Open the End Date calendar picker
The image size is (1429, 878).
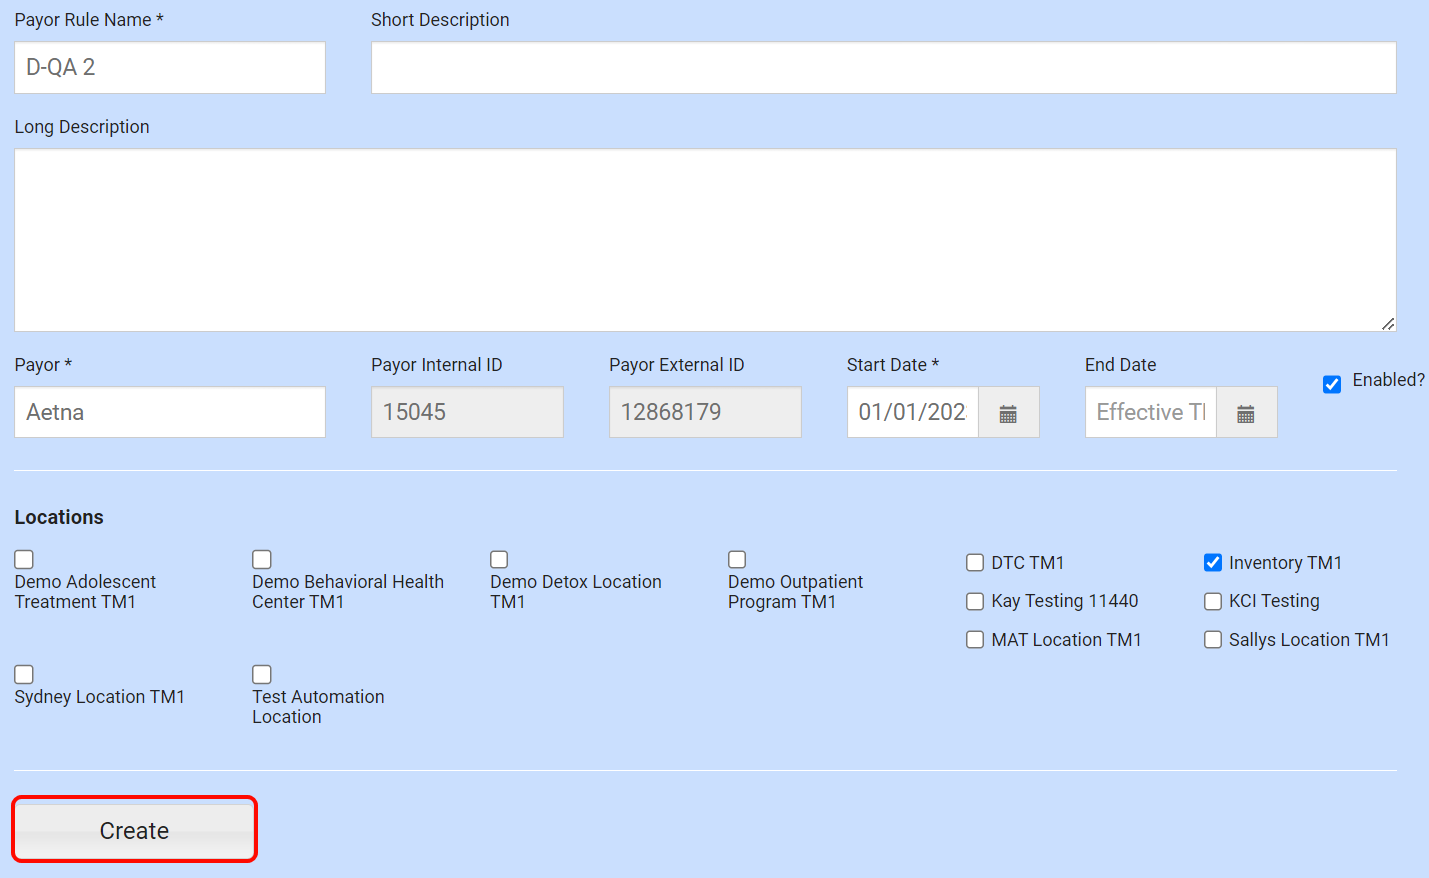pos(1247,411)
